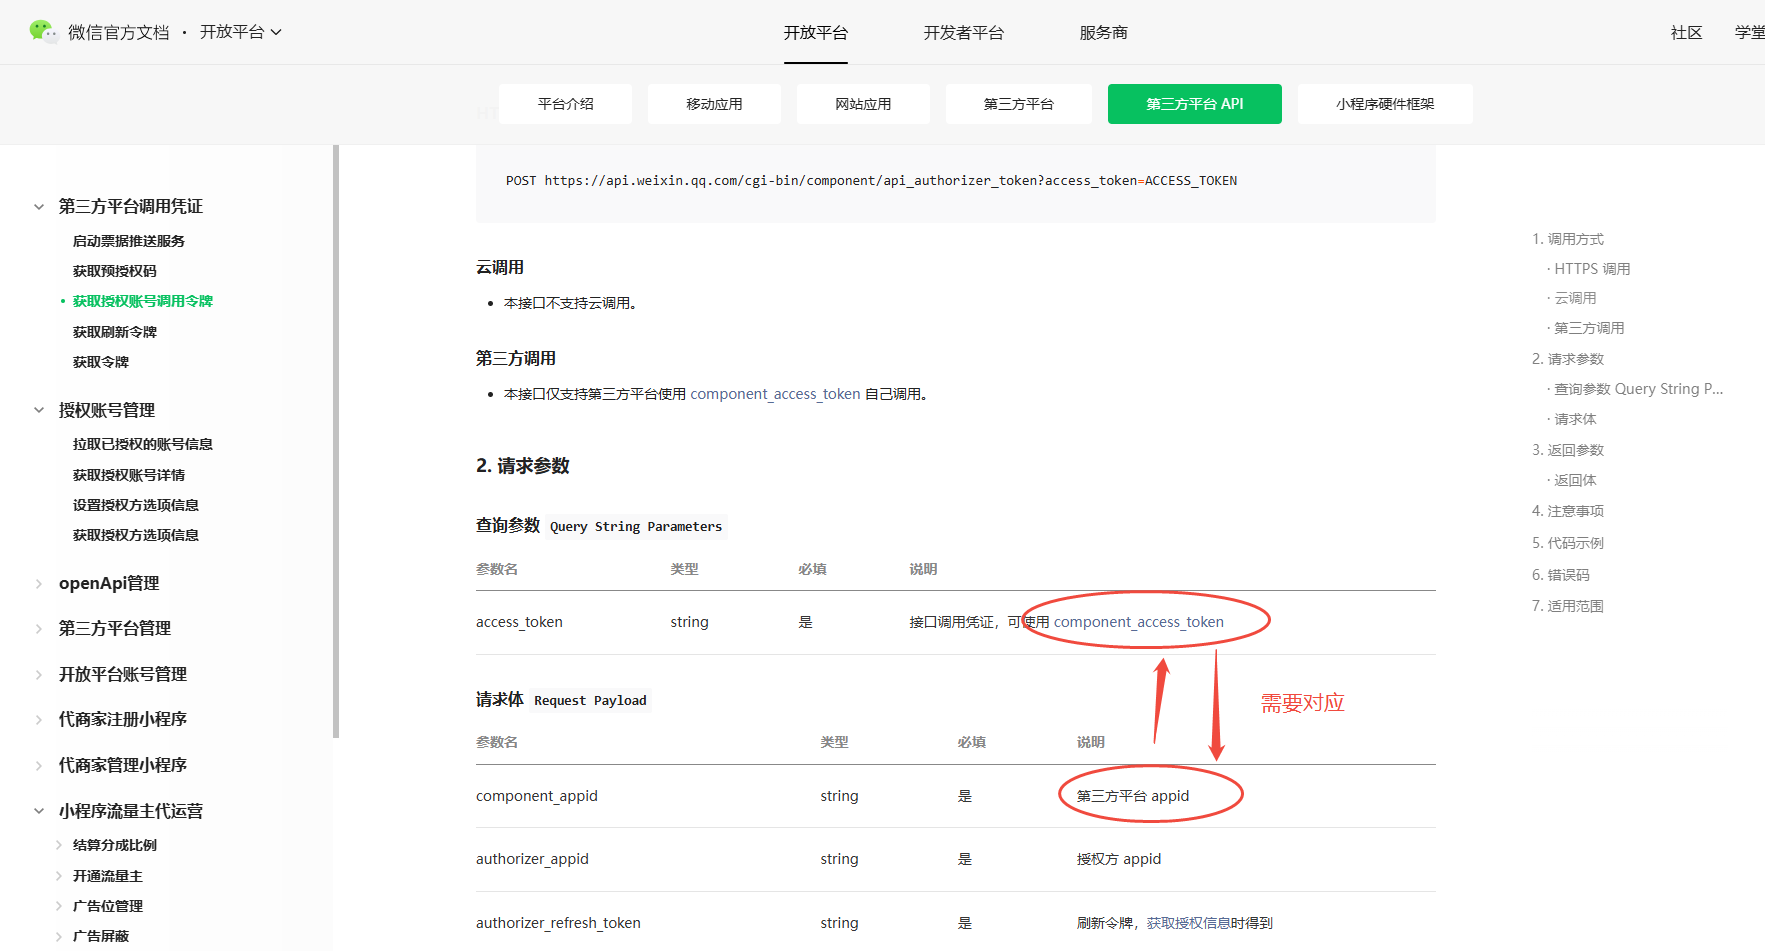Image resolution: width=1765 pixels, height=951 pixels.
Task: Jump to 2. 请求参数 in the outline
Action: tap(1568, 359)
